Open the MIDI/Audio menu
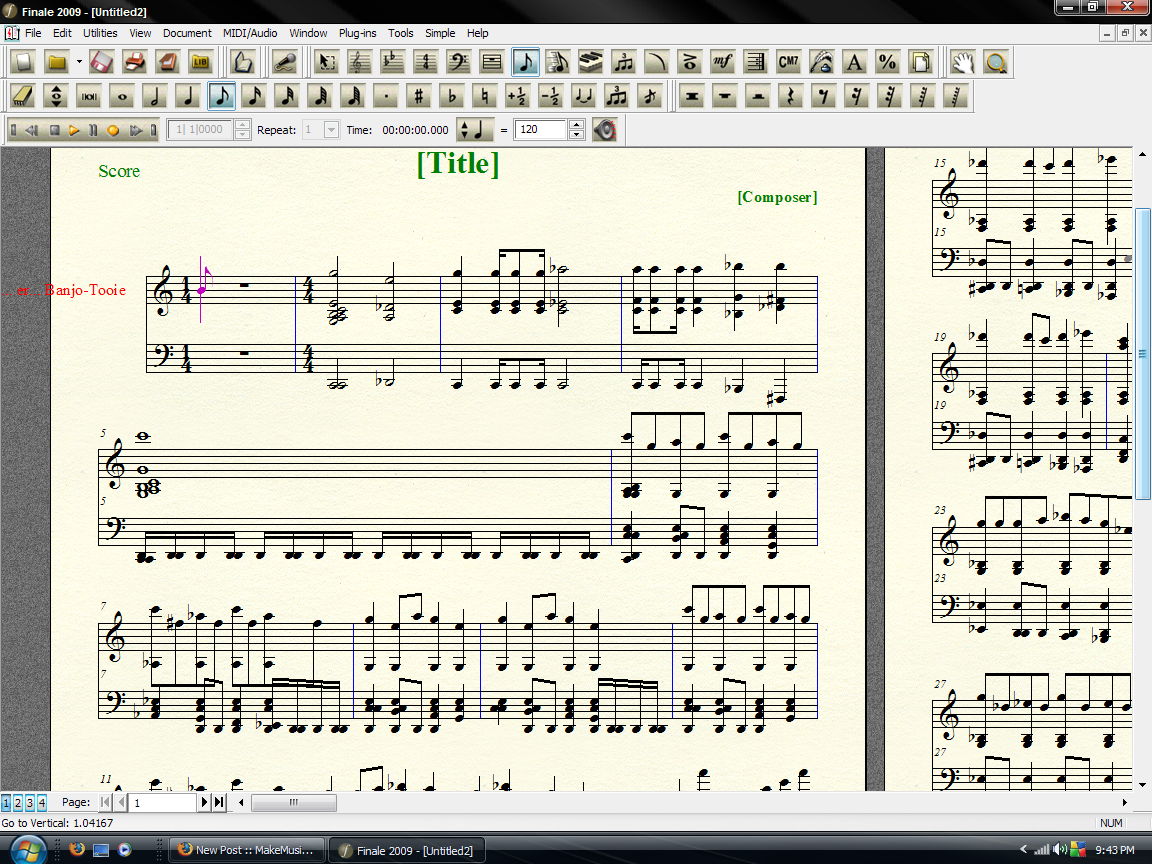 pos(250,33)
